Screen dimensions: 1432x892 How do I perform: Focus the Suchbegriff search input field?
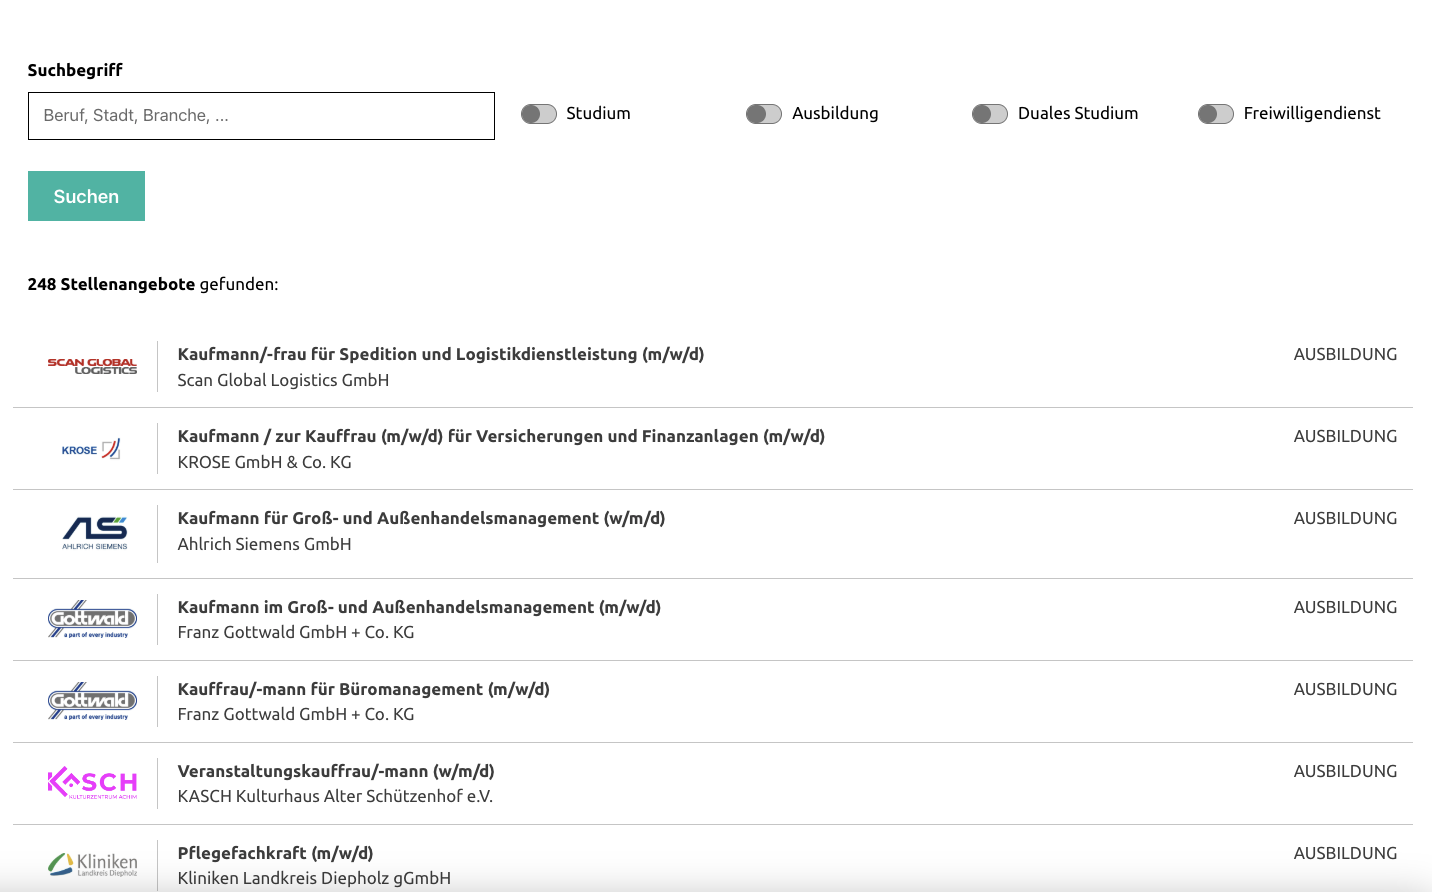tap(261, 116)
